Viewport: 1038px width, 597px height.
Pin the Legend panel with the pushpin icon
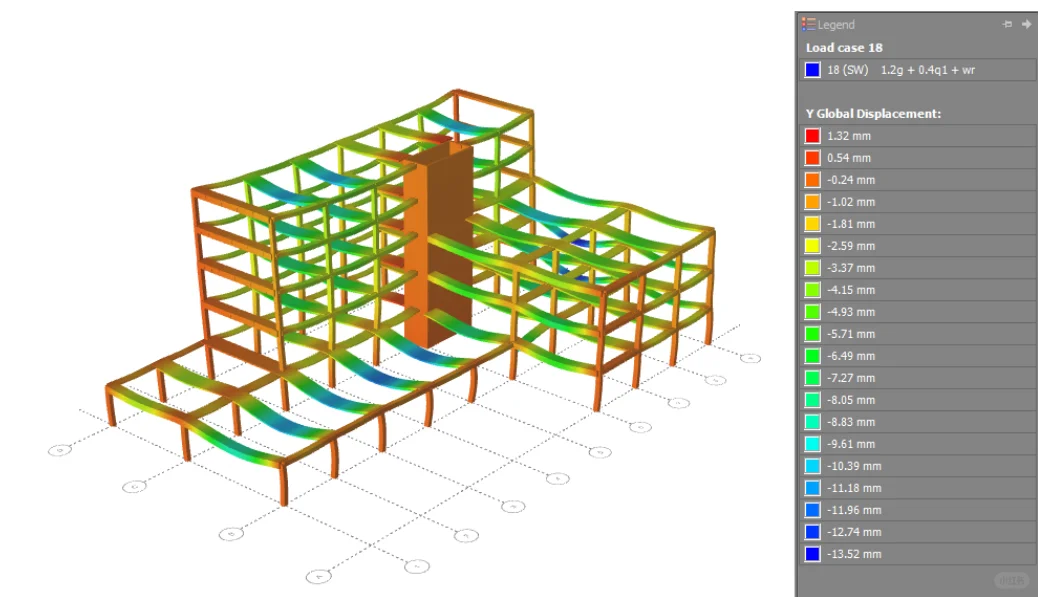pos(1008,24)
